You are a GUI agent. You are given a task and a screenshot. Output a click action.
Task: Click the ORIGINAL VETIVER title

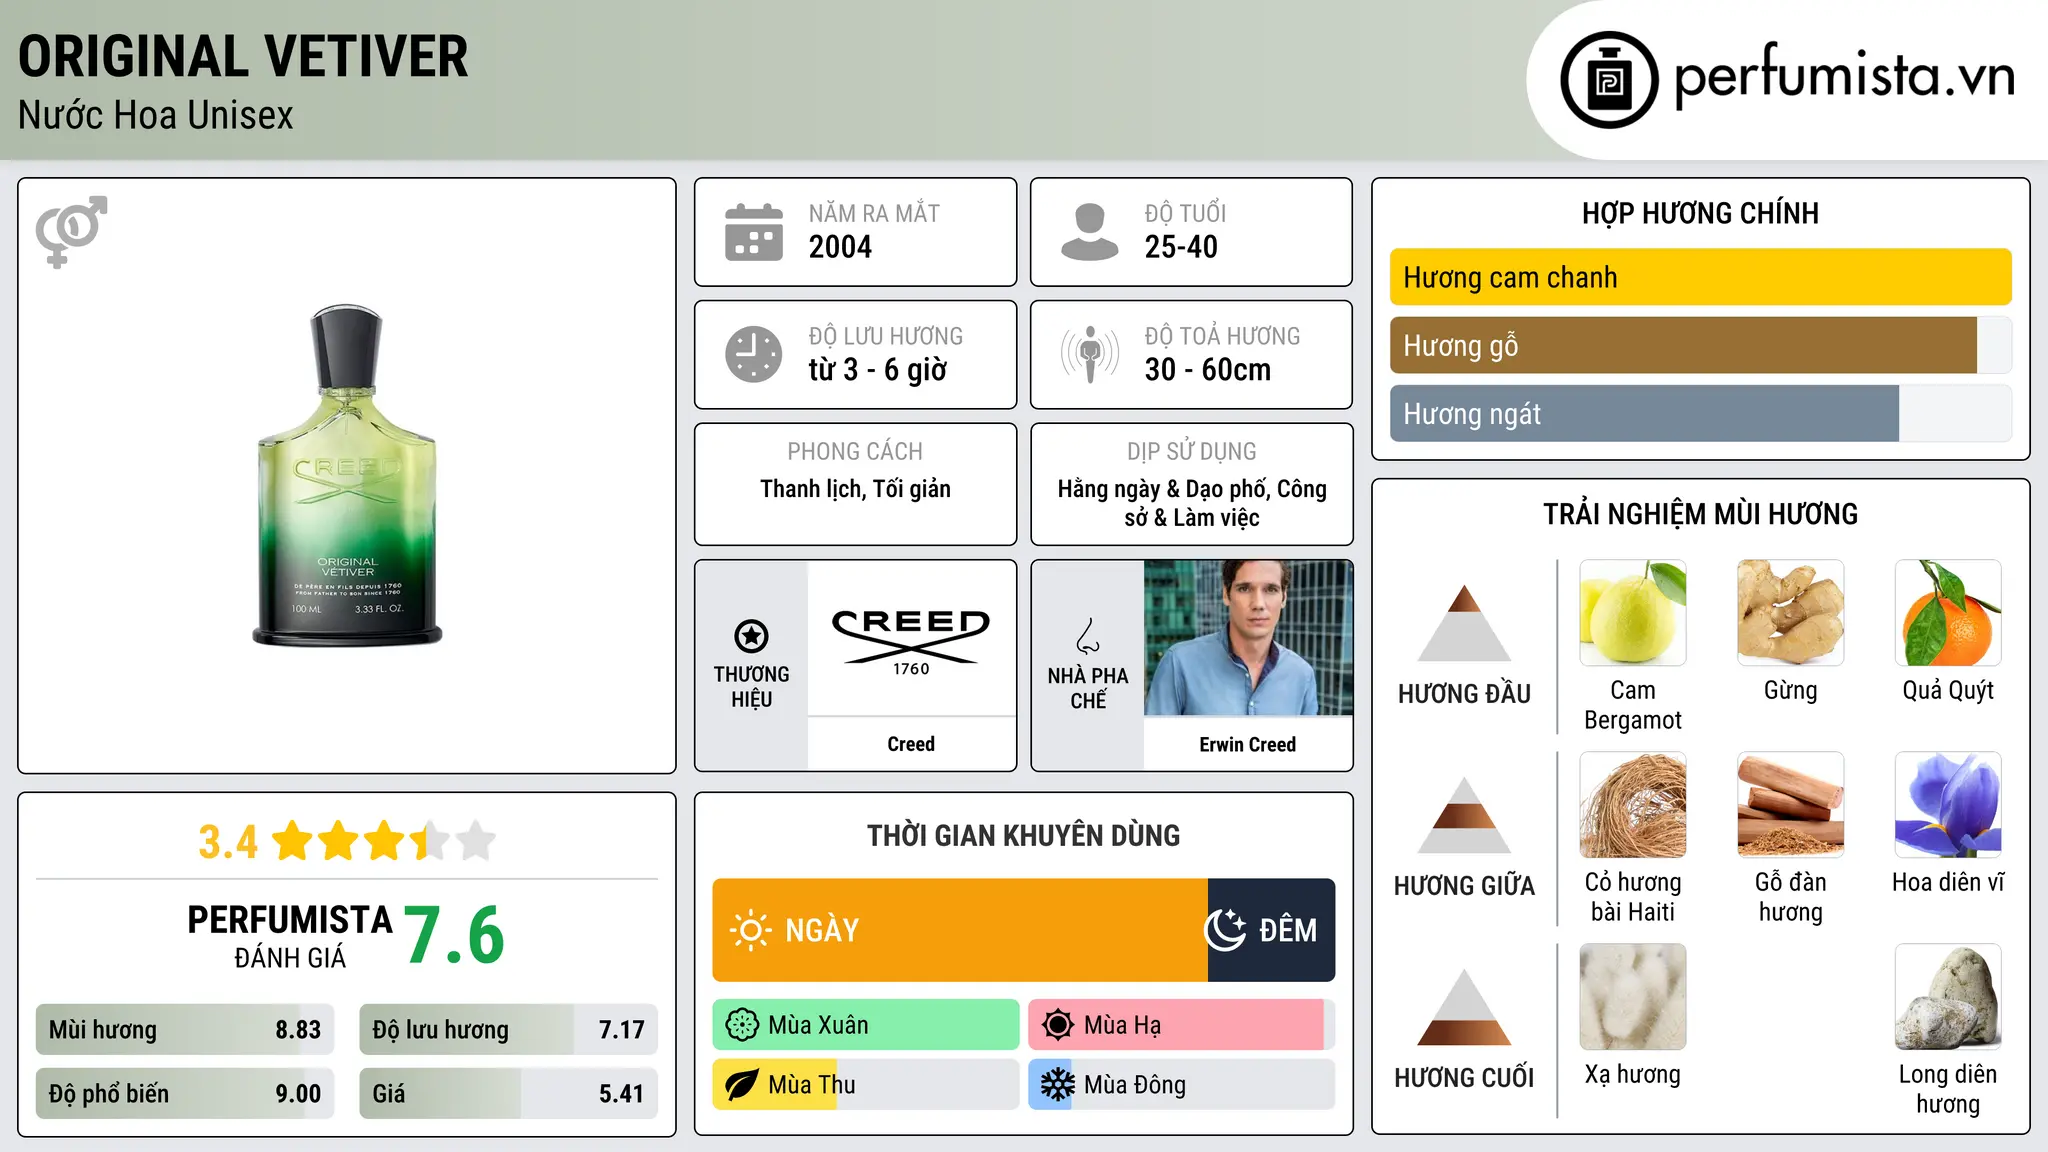click(243, 57)
